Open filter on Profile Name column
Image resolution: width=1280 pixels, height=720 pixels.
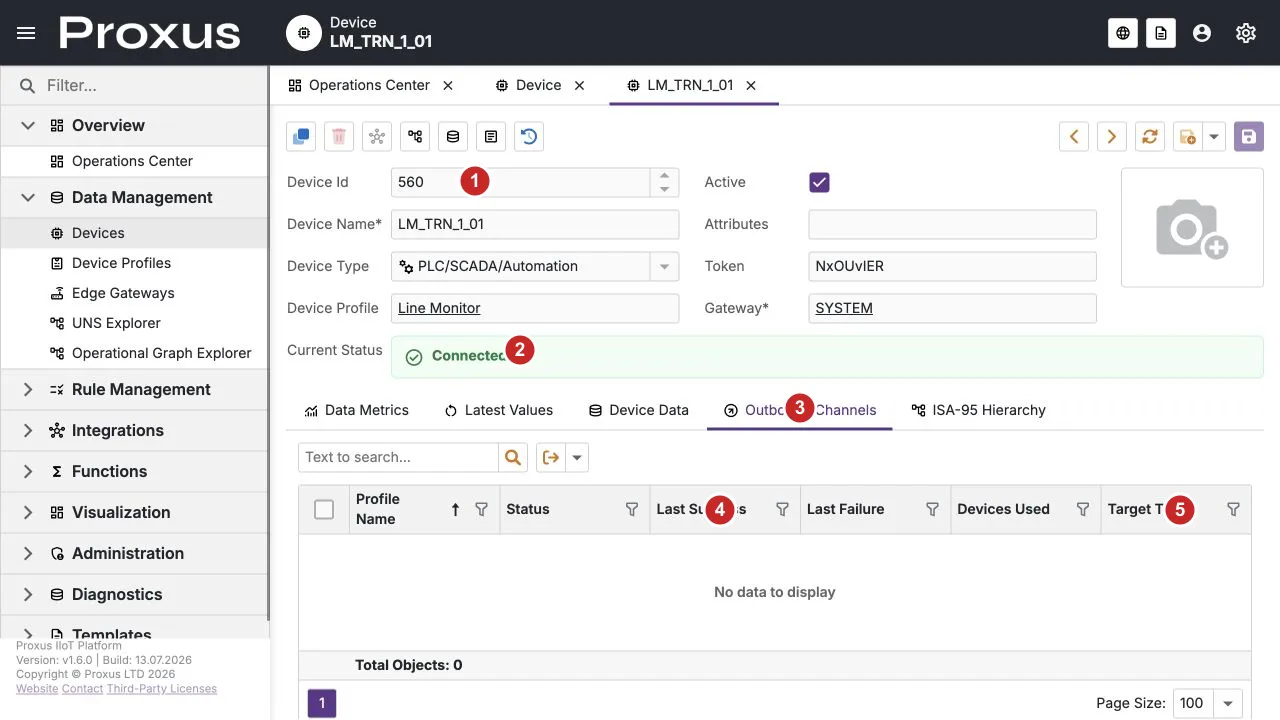[x=482, y=509]
